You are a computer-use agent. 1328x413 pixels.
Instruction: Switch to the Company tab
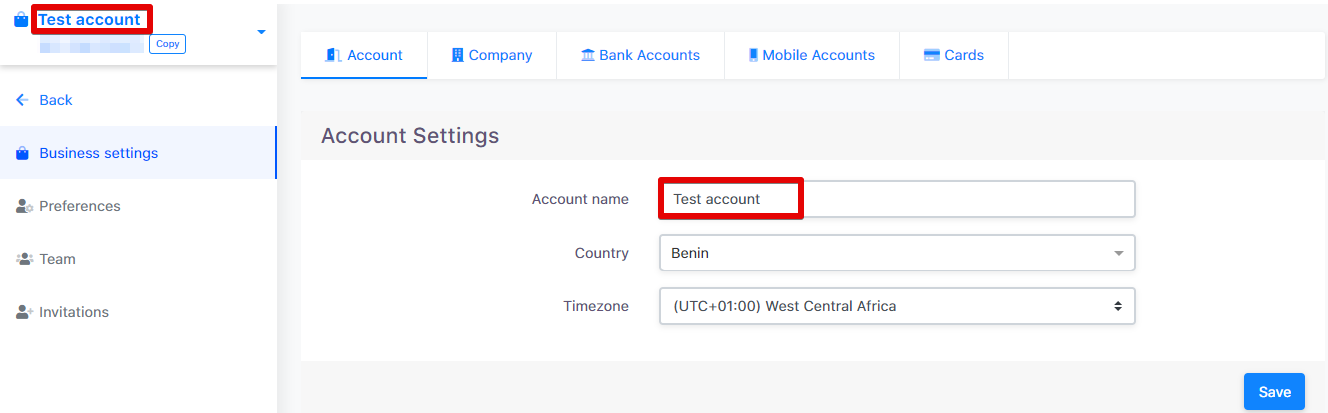click(491, 55)
